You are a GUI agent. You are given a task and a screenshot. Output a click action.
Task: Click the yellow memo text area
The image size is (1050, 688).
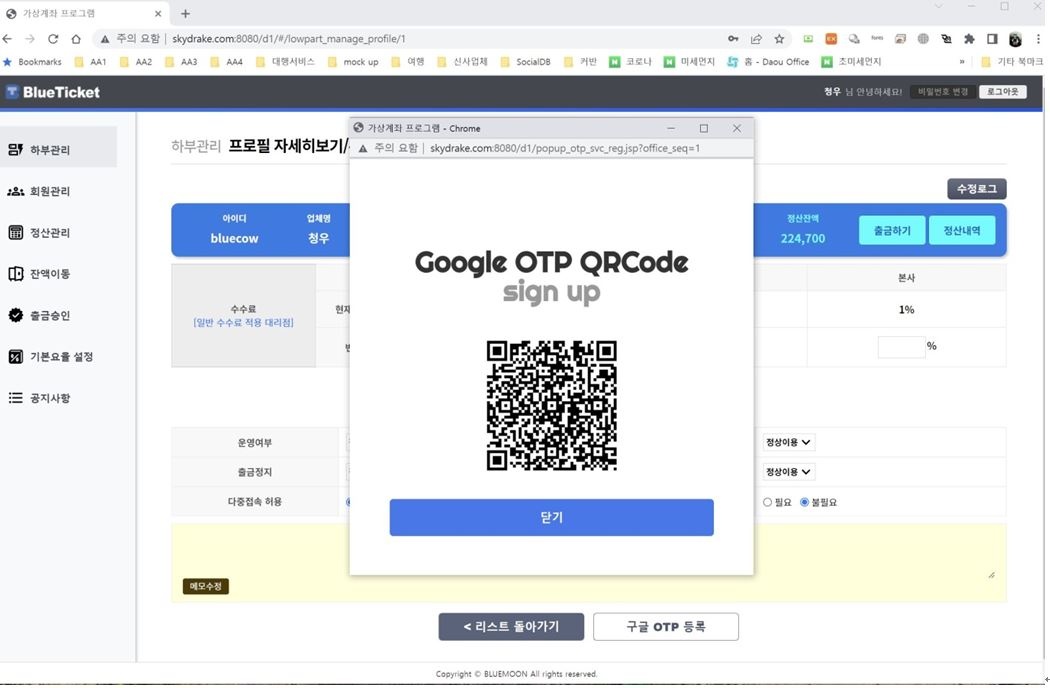point(589,563)
